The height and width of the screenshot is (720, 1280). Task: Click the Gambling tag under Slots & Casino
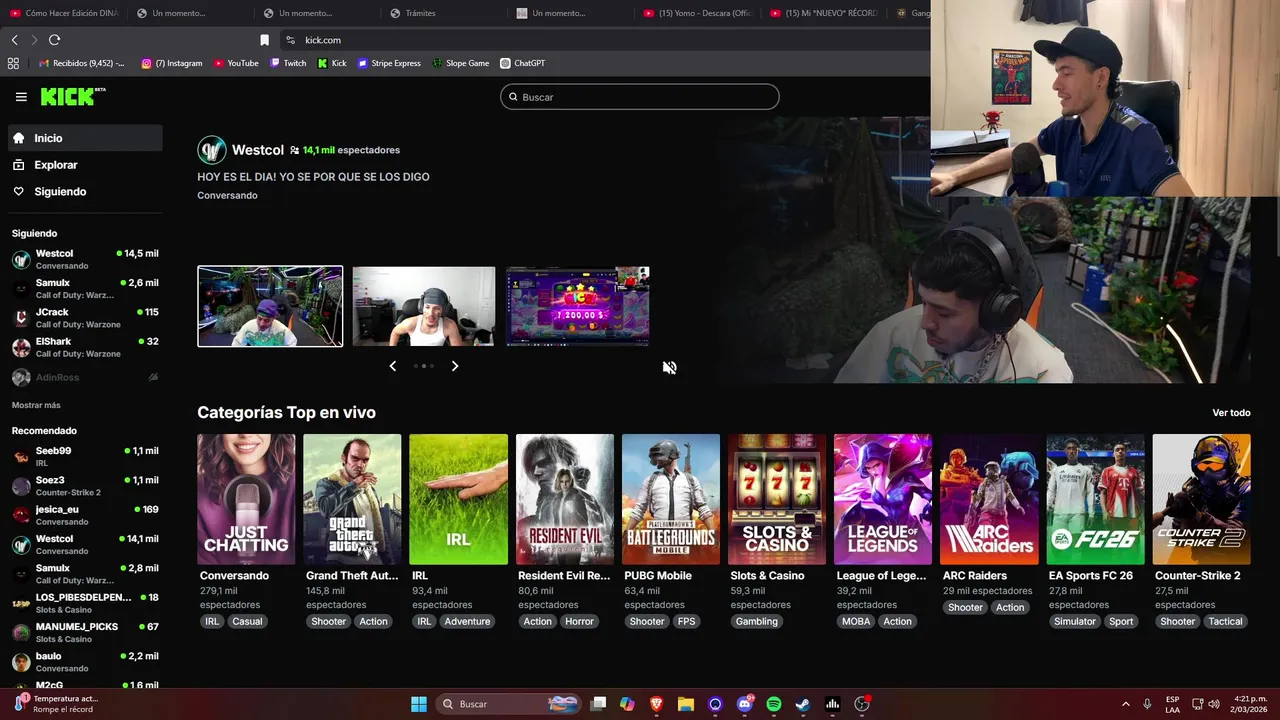[757, 621]
